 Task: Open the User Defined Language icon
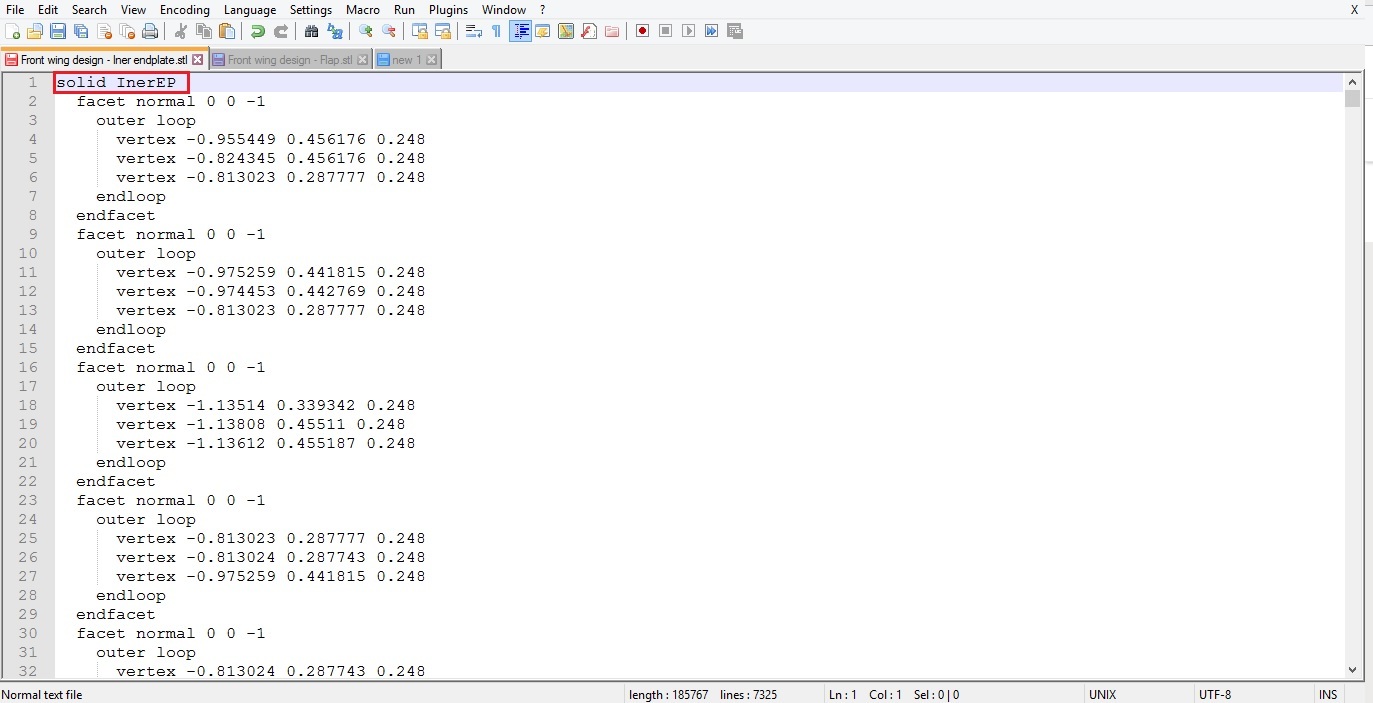[543, 31]
